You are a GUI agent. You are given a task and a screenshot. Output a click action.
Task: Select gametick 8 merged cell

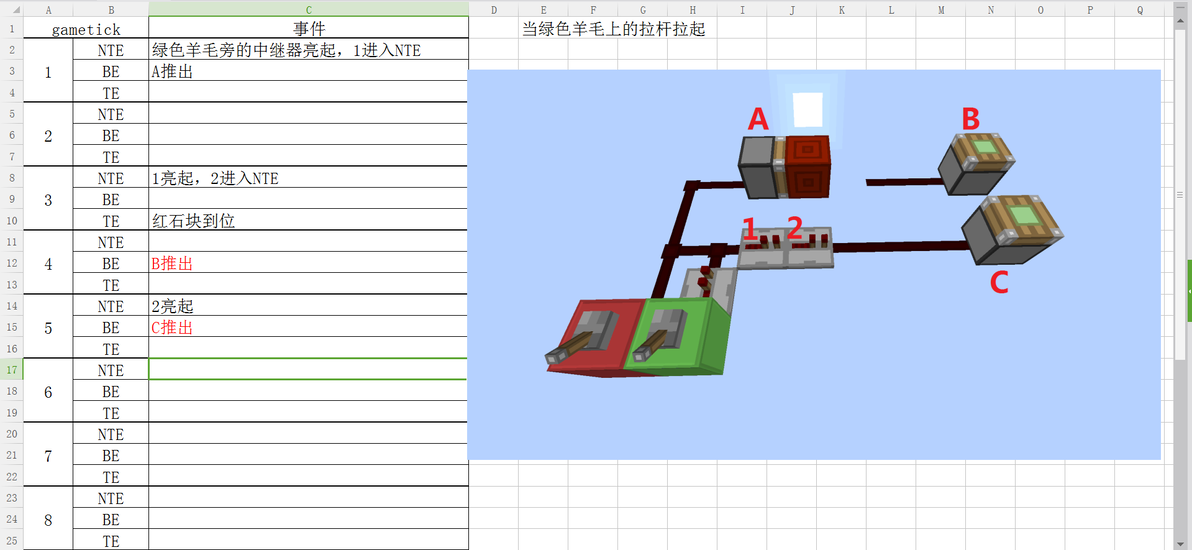pos(49,520)
